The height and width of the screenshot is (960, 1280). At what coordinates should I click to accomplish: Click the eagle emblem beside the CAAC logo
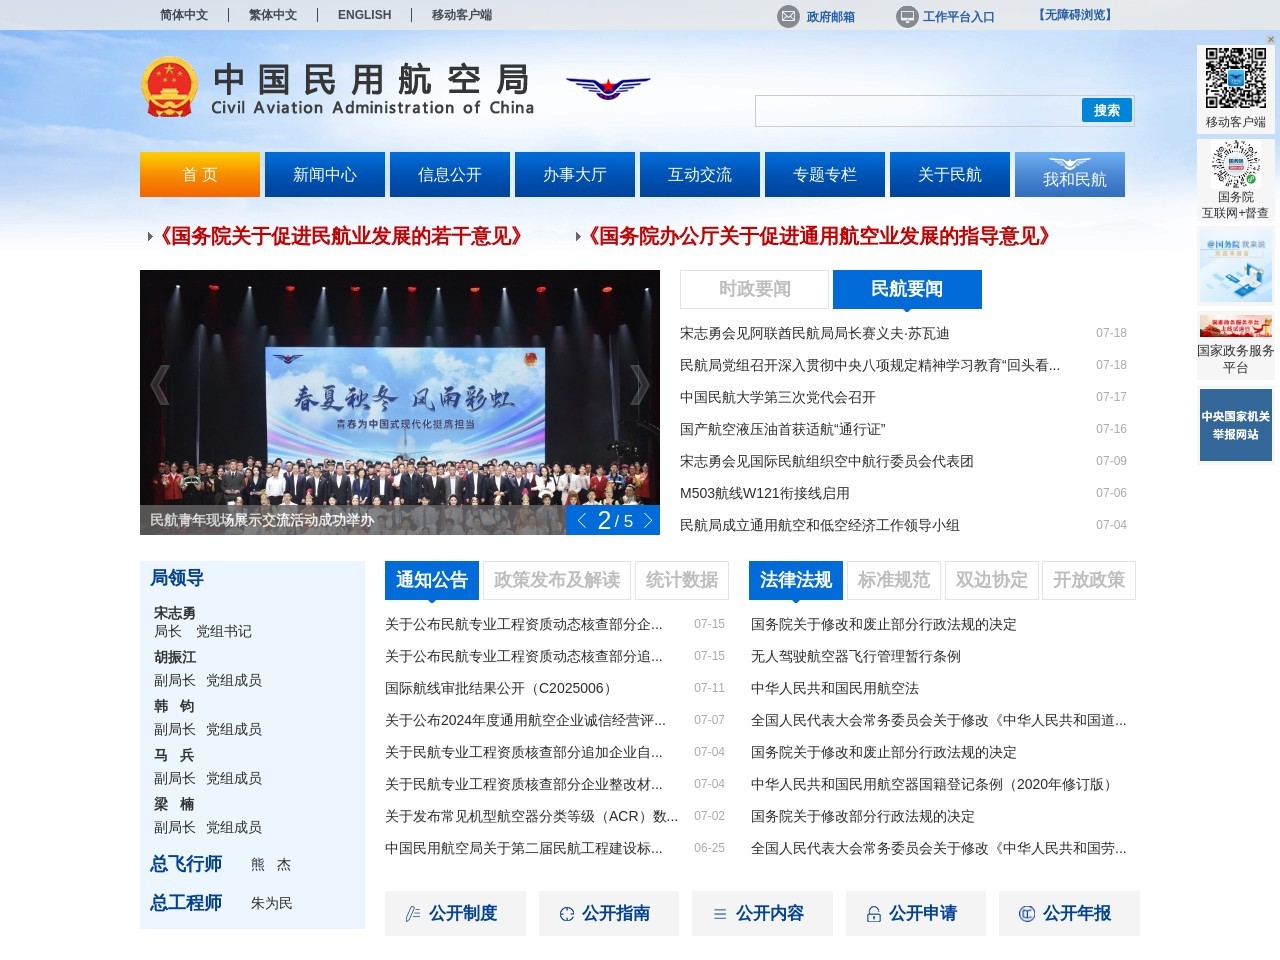609,86
